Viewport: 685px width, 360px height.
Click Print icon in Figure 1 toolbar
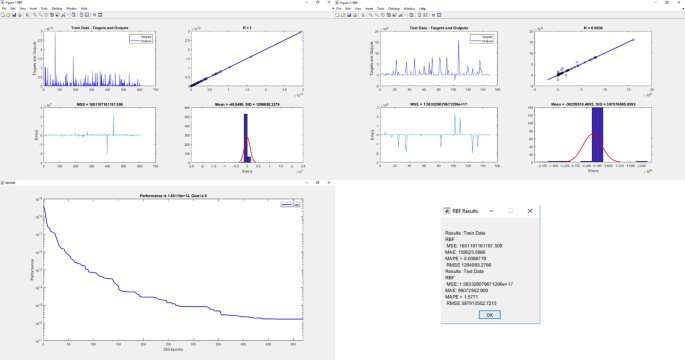(x=20, y=15)
